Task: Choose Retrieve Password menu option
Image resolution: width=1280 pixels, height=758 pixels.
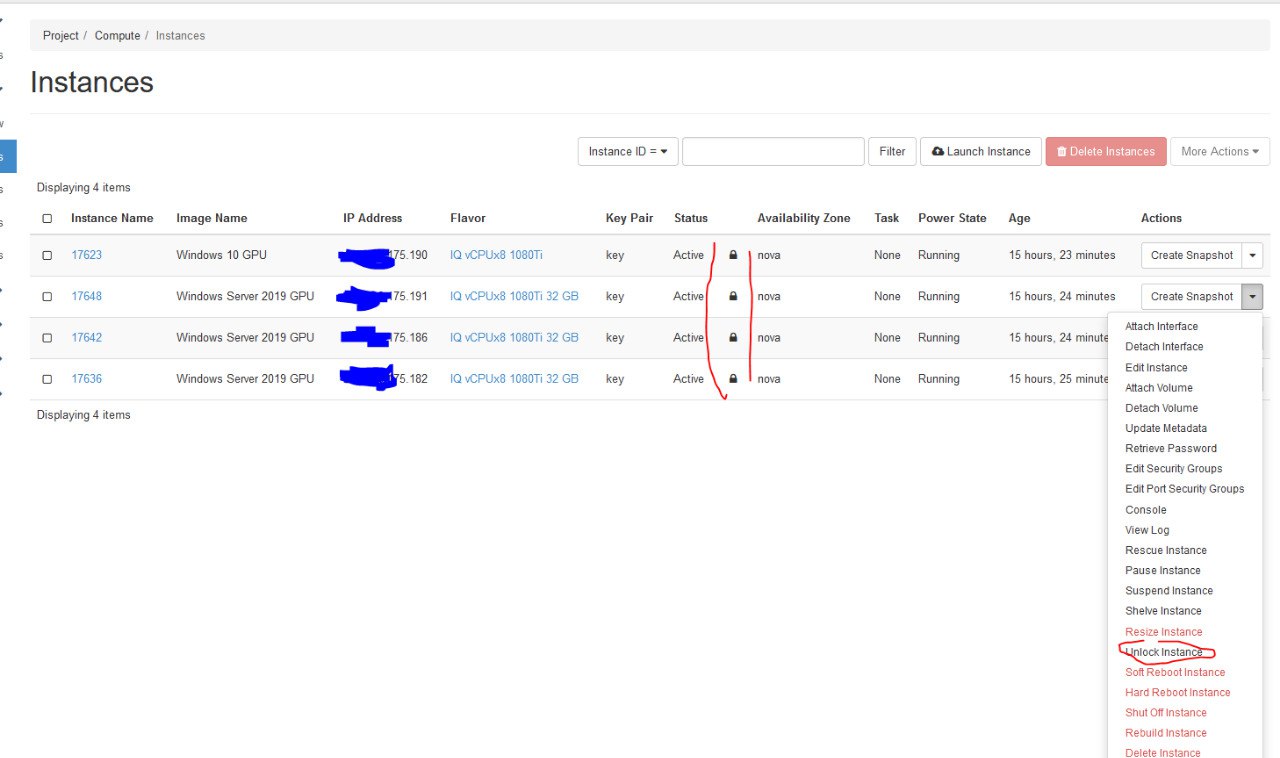Action: coord(1171,448)
